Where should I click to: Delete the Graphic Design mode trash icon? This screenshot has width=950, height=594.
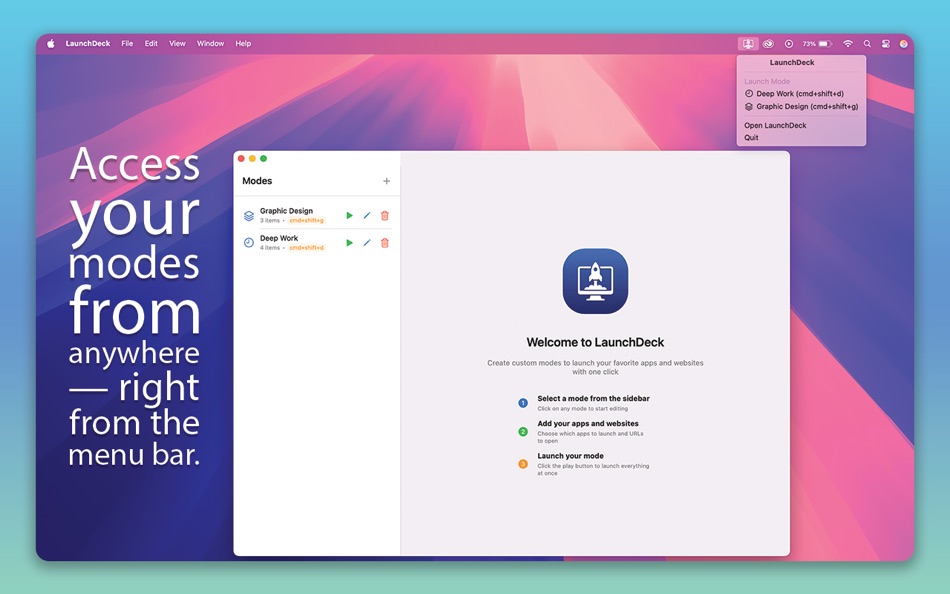pyautogui.click(x=385, y=216)
